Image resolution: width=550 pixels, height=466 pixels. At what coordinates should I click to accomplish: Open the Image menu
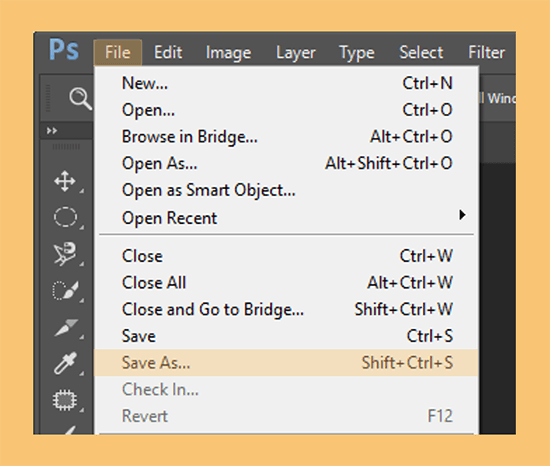[228, 53]
